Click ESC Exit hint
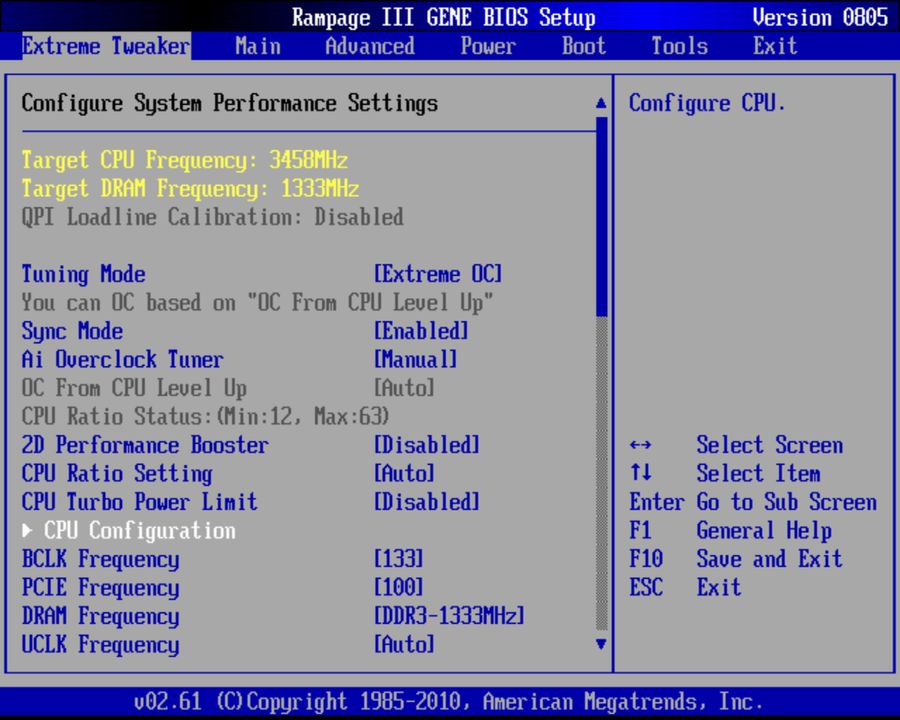 click(685, 587)
